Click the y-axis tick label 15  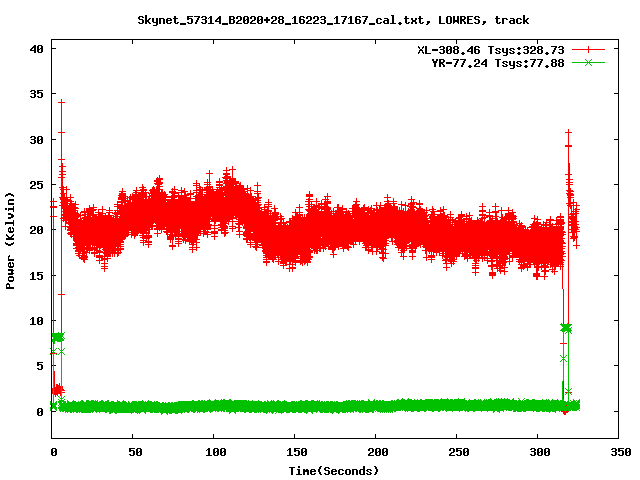click(x=36, y=276)
